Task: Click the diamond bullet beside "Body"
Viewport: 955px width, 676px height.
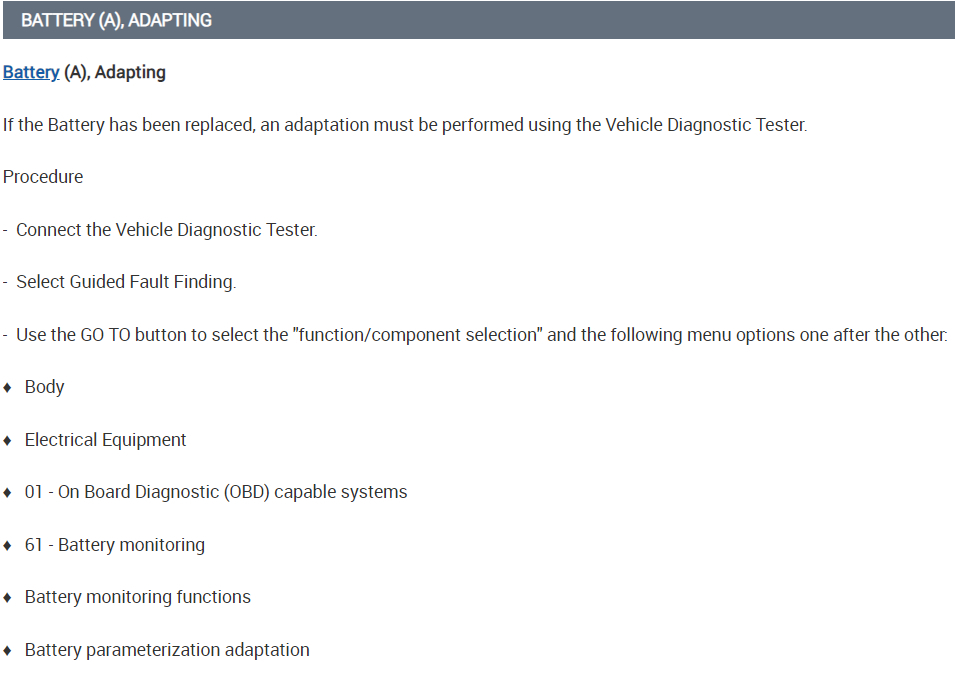Action: 8,387
